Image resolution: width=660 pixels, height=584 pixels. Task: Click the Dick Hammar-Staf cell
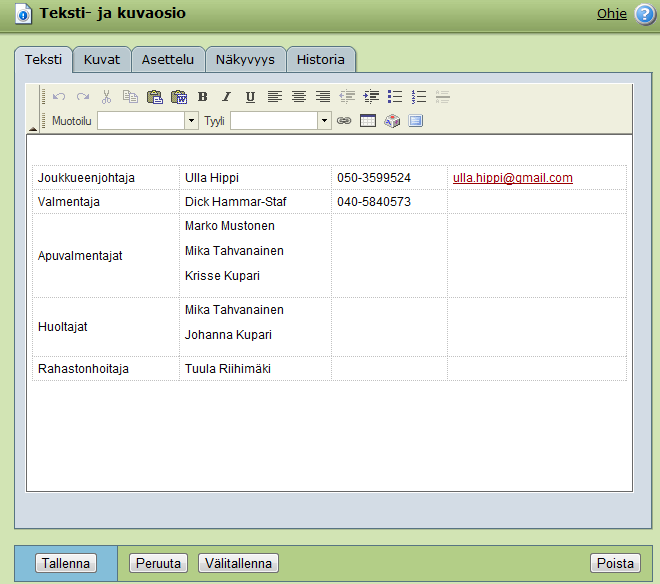pos(255,202)
